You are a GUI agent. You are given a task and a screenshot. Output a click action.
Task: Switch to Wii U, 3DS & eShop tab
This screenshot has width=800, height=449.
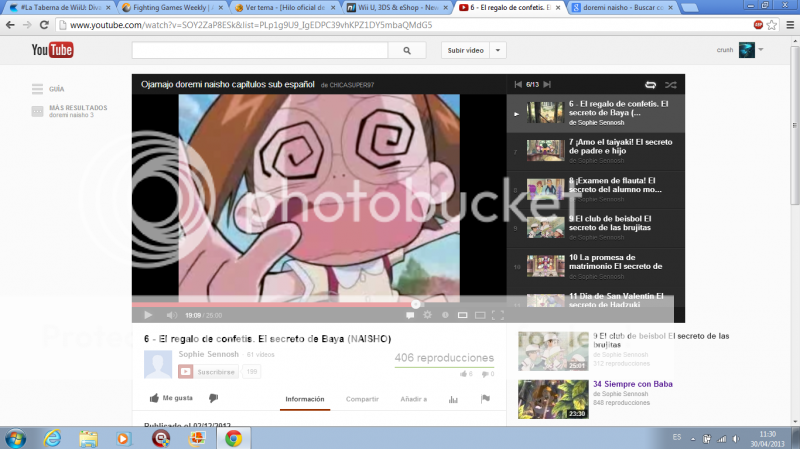397,8
